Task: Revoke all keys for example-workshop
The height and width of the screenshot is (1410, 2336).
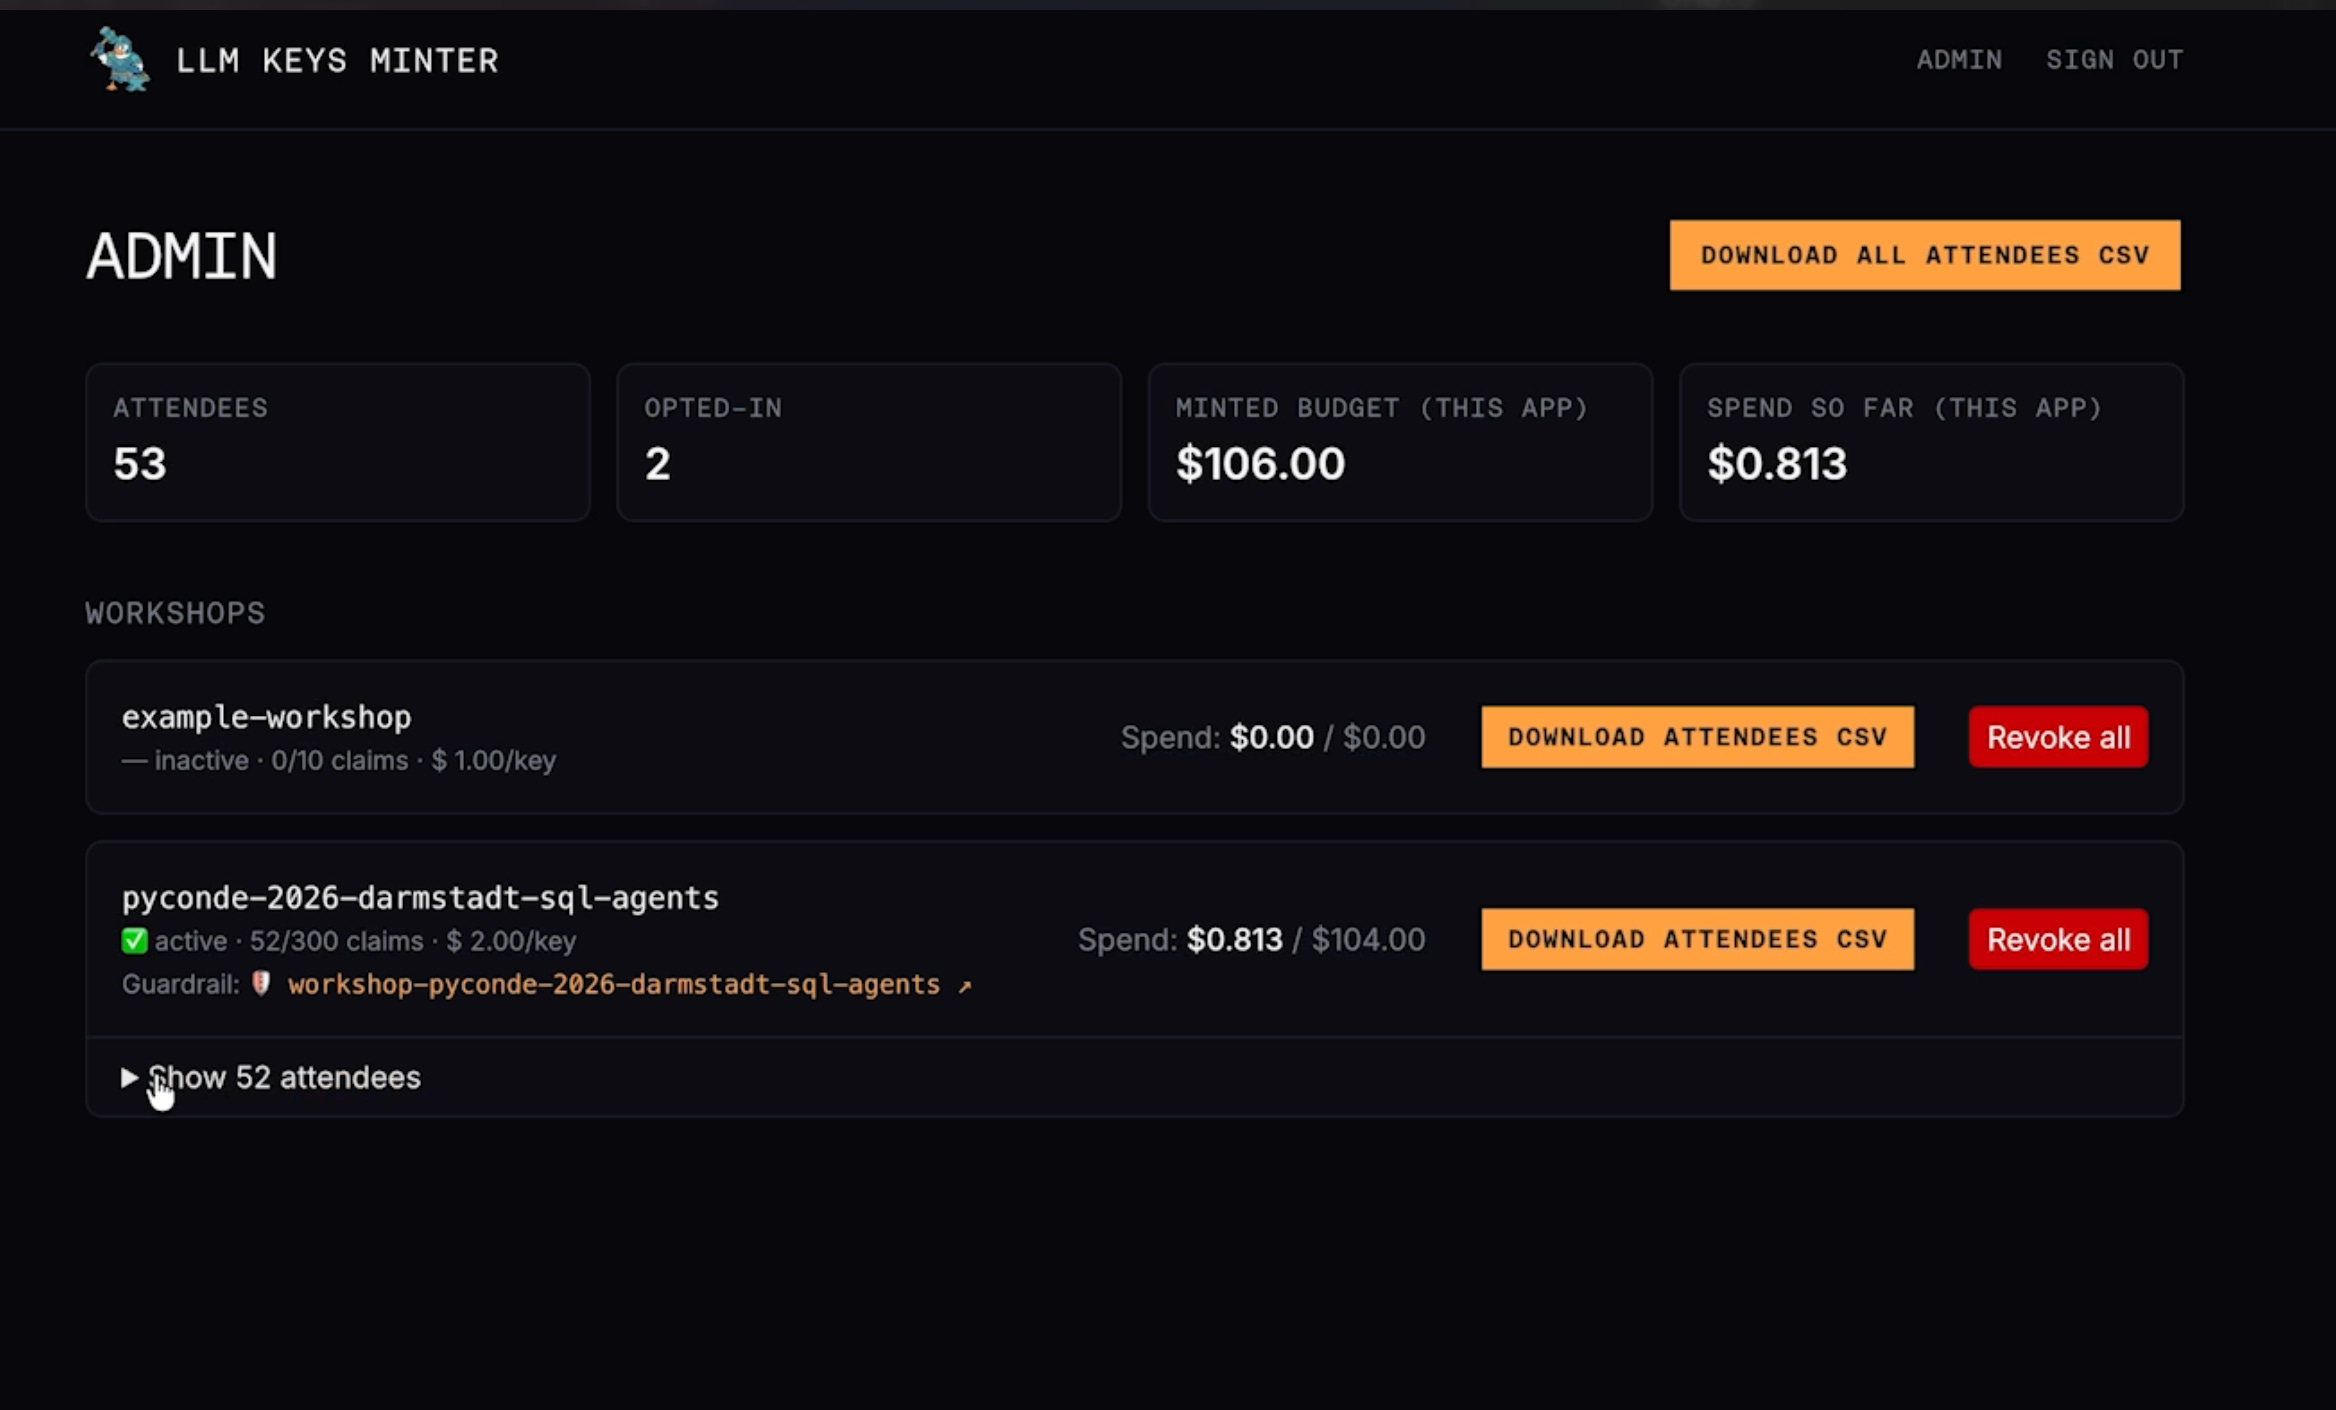Action: (x=2057, y=737)
